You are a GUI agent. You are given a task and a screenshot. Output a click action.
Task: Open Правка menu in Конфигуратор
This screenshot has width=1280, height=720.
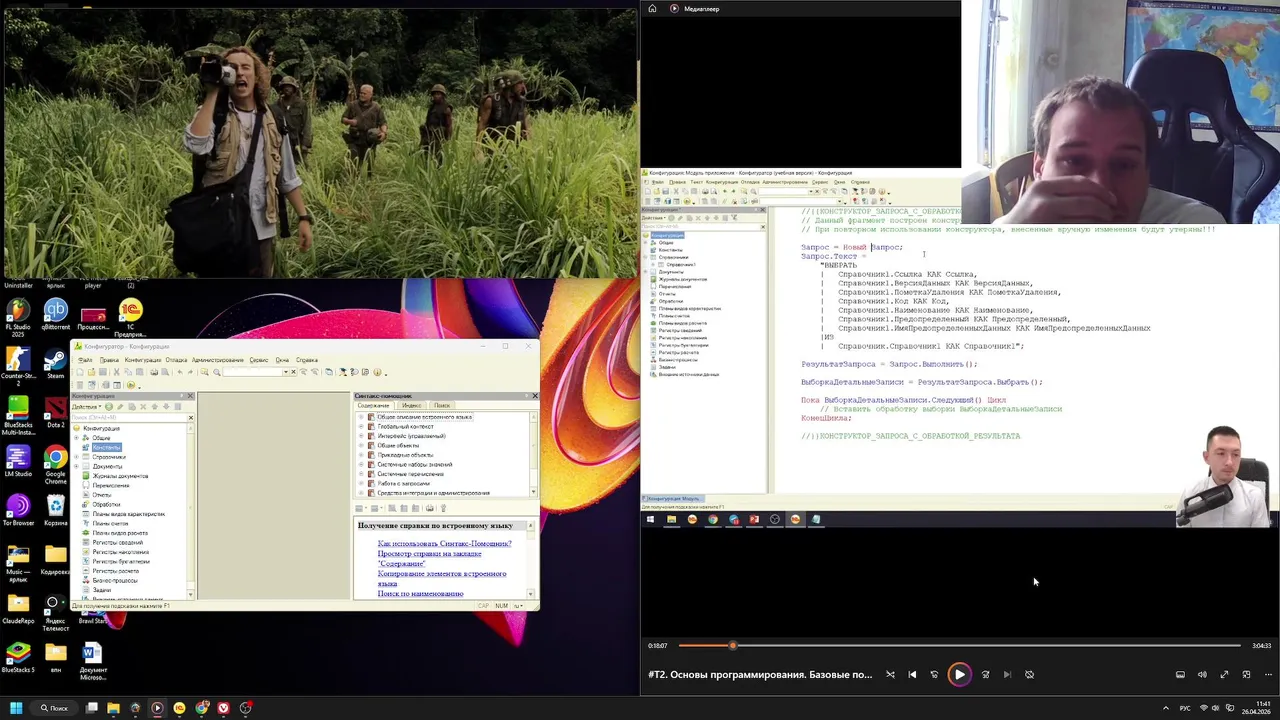109,360
